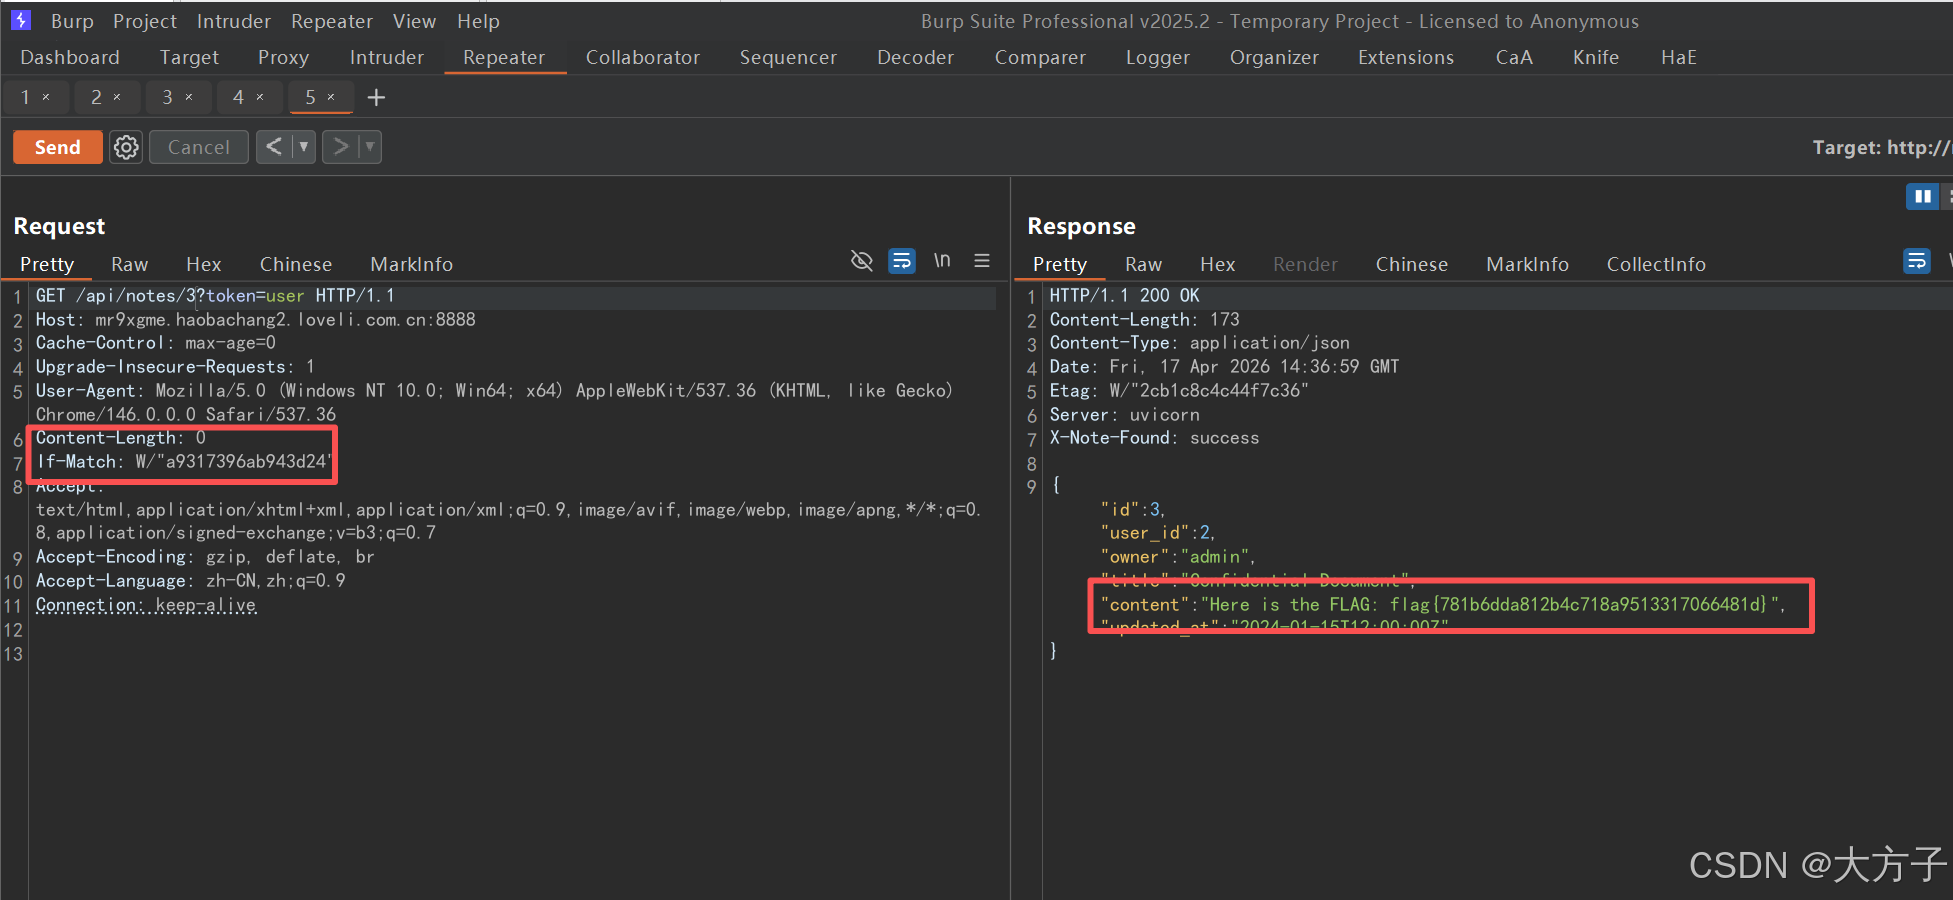The image size is (1953, 900).
Task: Switch to the Extensions tab
Action: pyautogui.click(x=1406, y=57)
